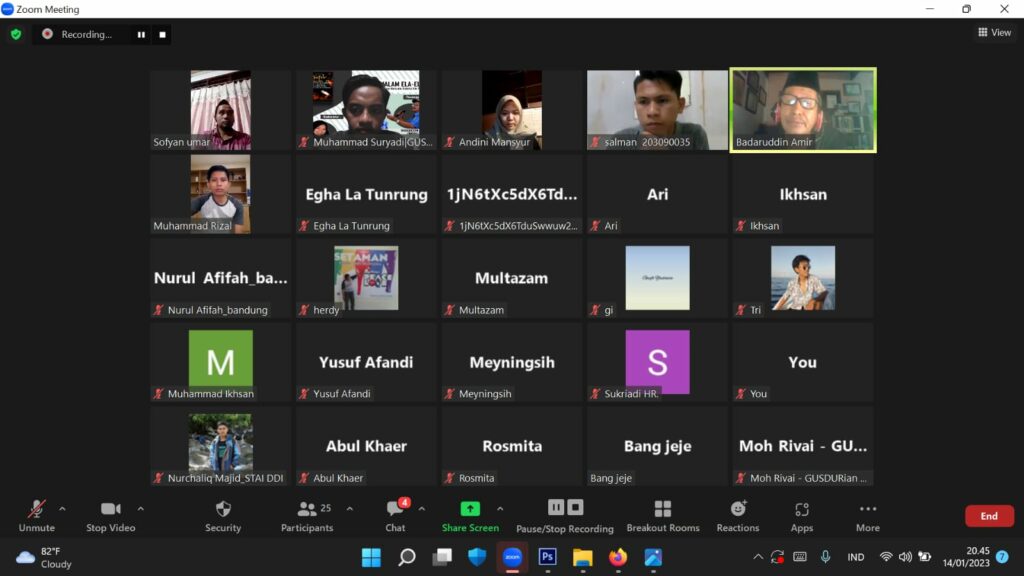Open the Security shield options
Image resolution: width=1024 pixels, height=576 pixels.
[223, 514]
